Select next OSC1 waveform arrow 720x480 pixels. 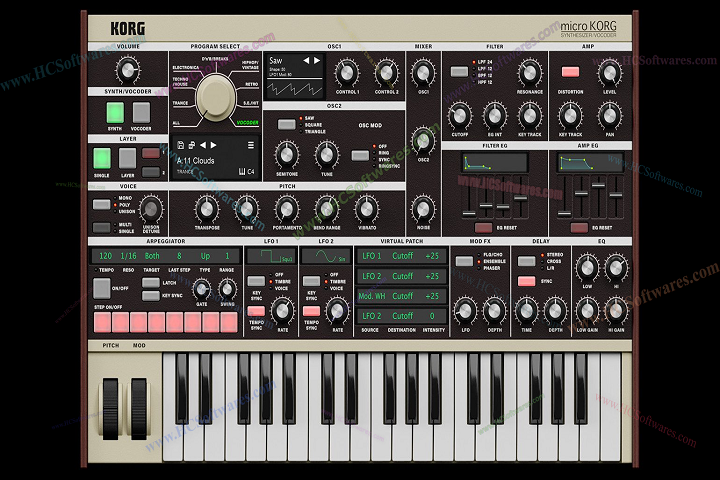(317, 61)
